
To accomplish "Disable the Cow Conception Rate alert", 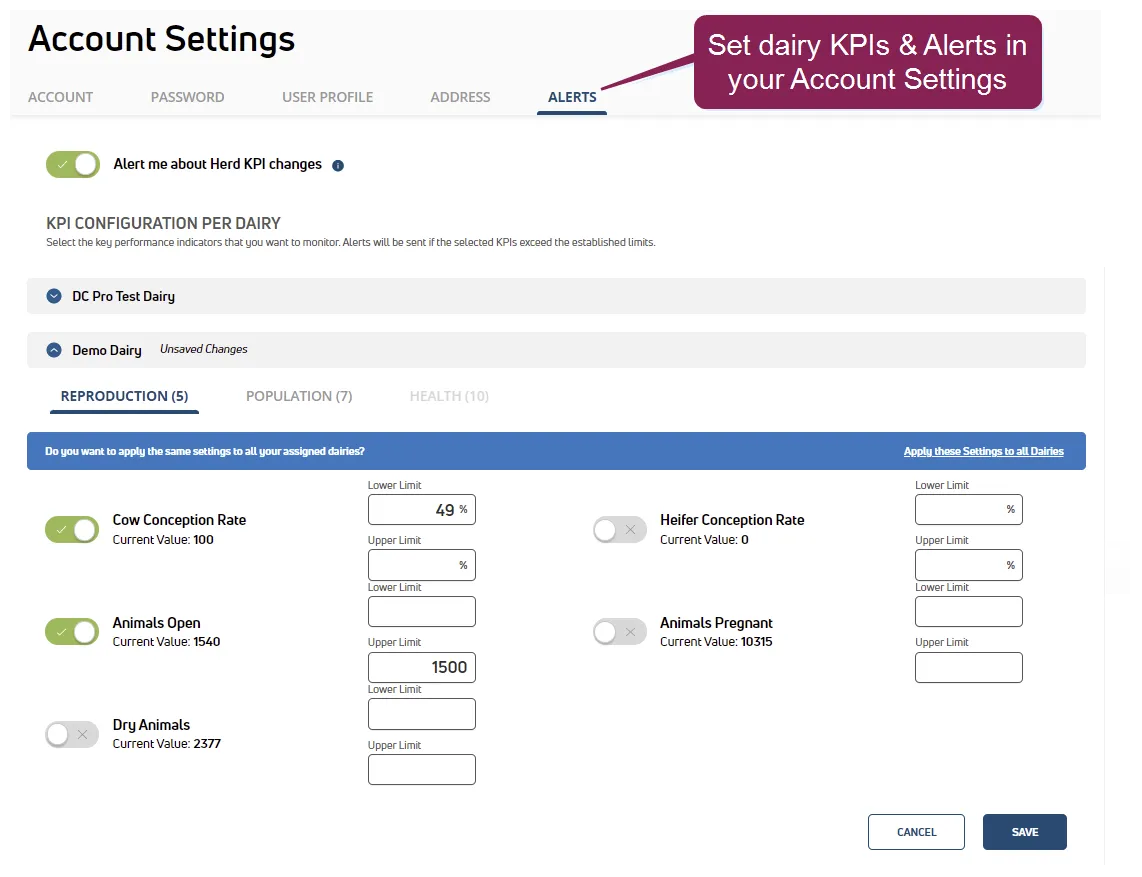I will coord(72,530).
